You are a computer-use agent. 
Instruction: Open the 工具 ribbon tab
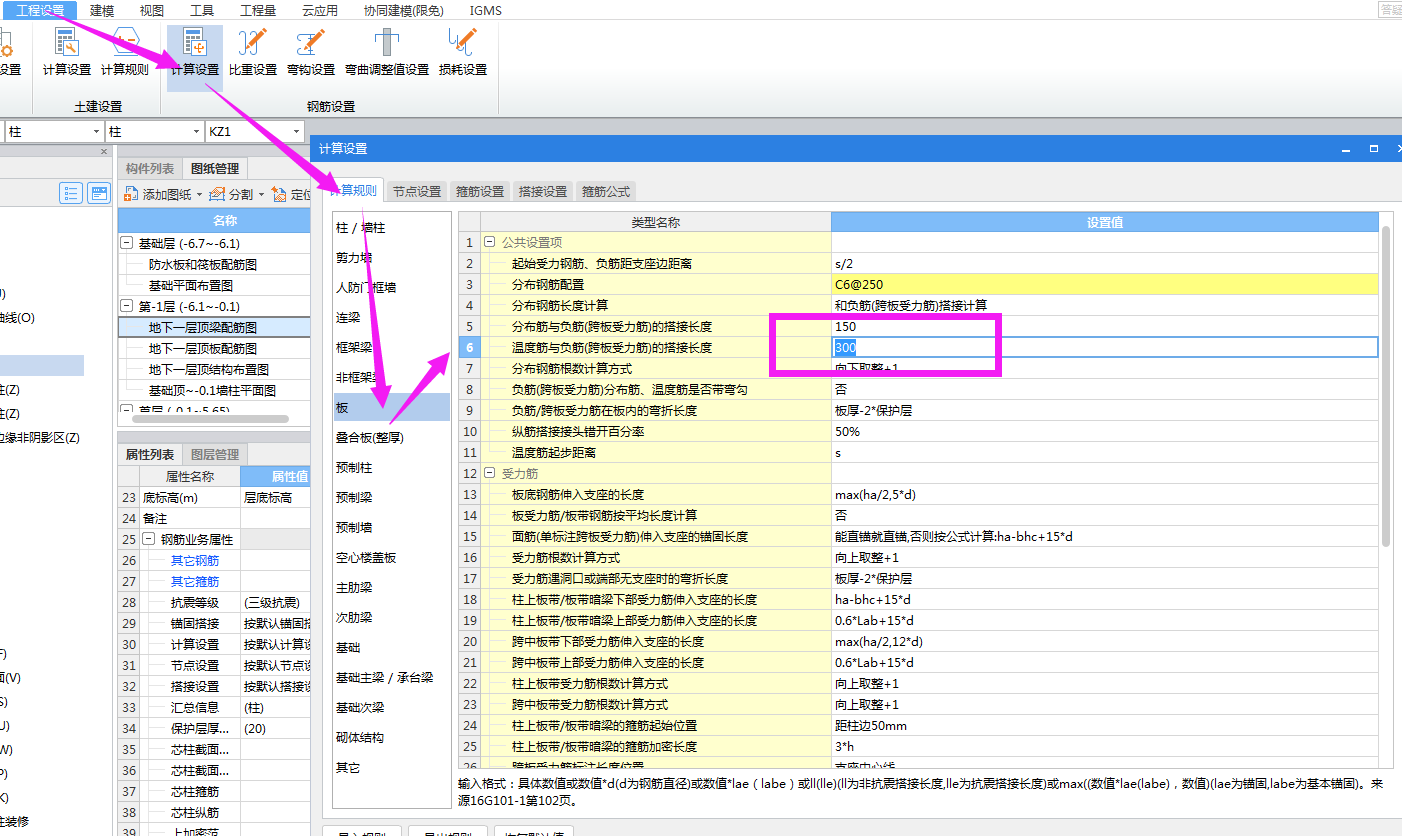202,10
